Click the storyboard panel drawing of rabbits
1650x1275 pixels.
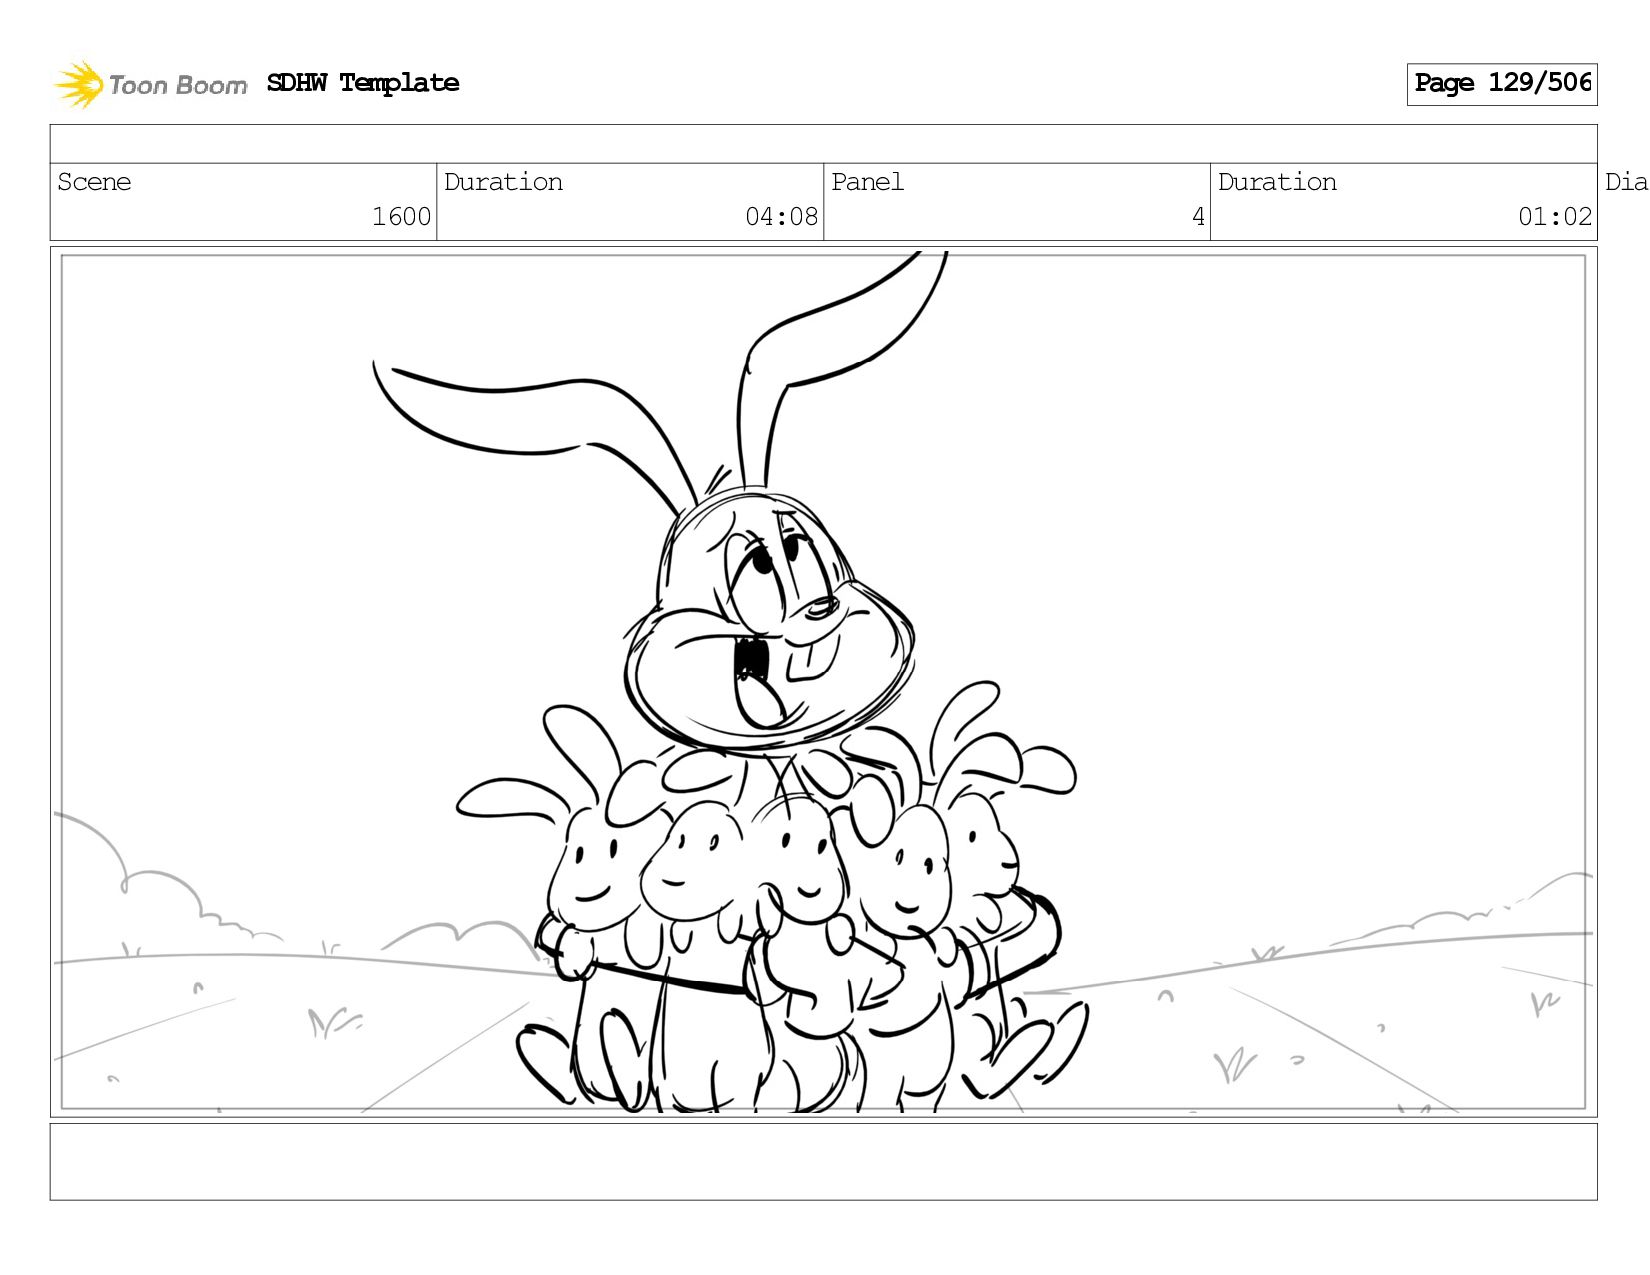pos(824,682)
